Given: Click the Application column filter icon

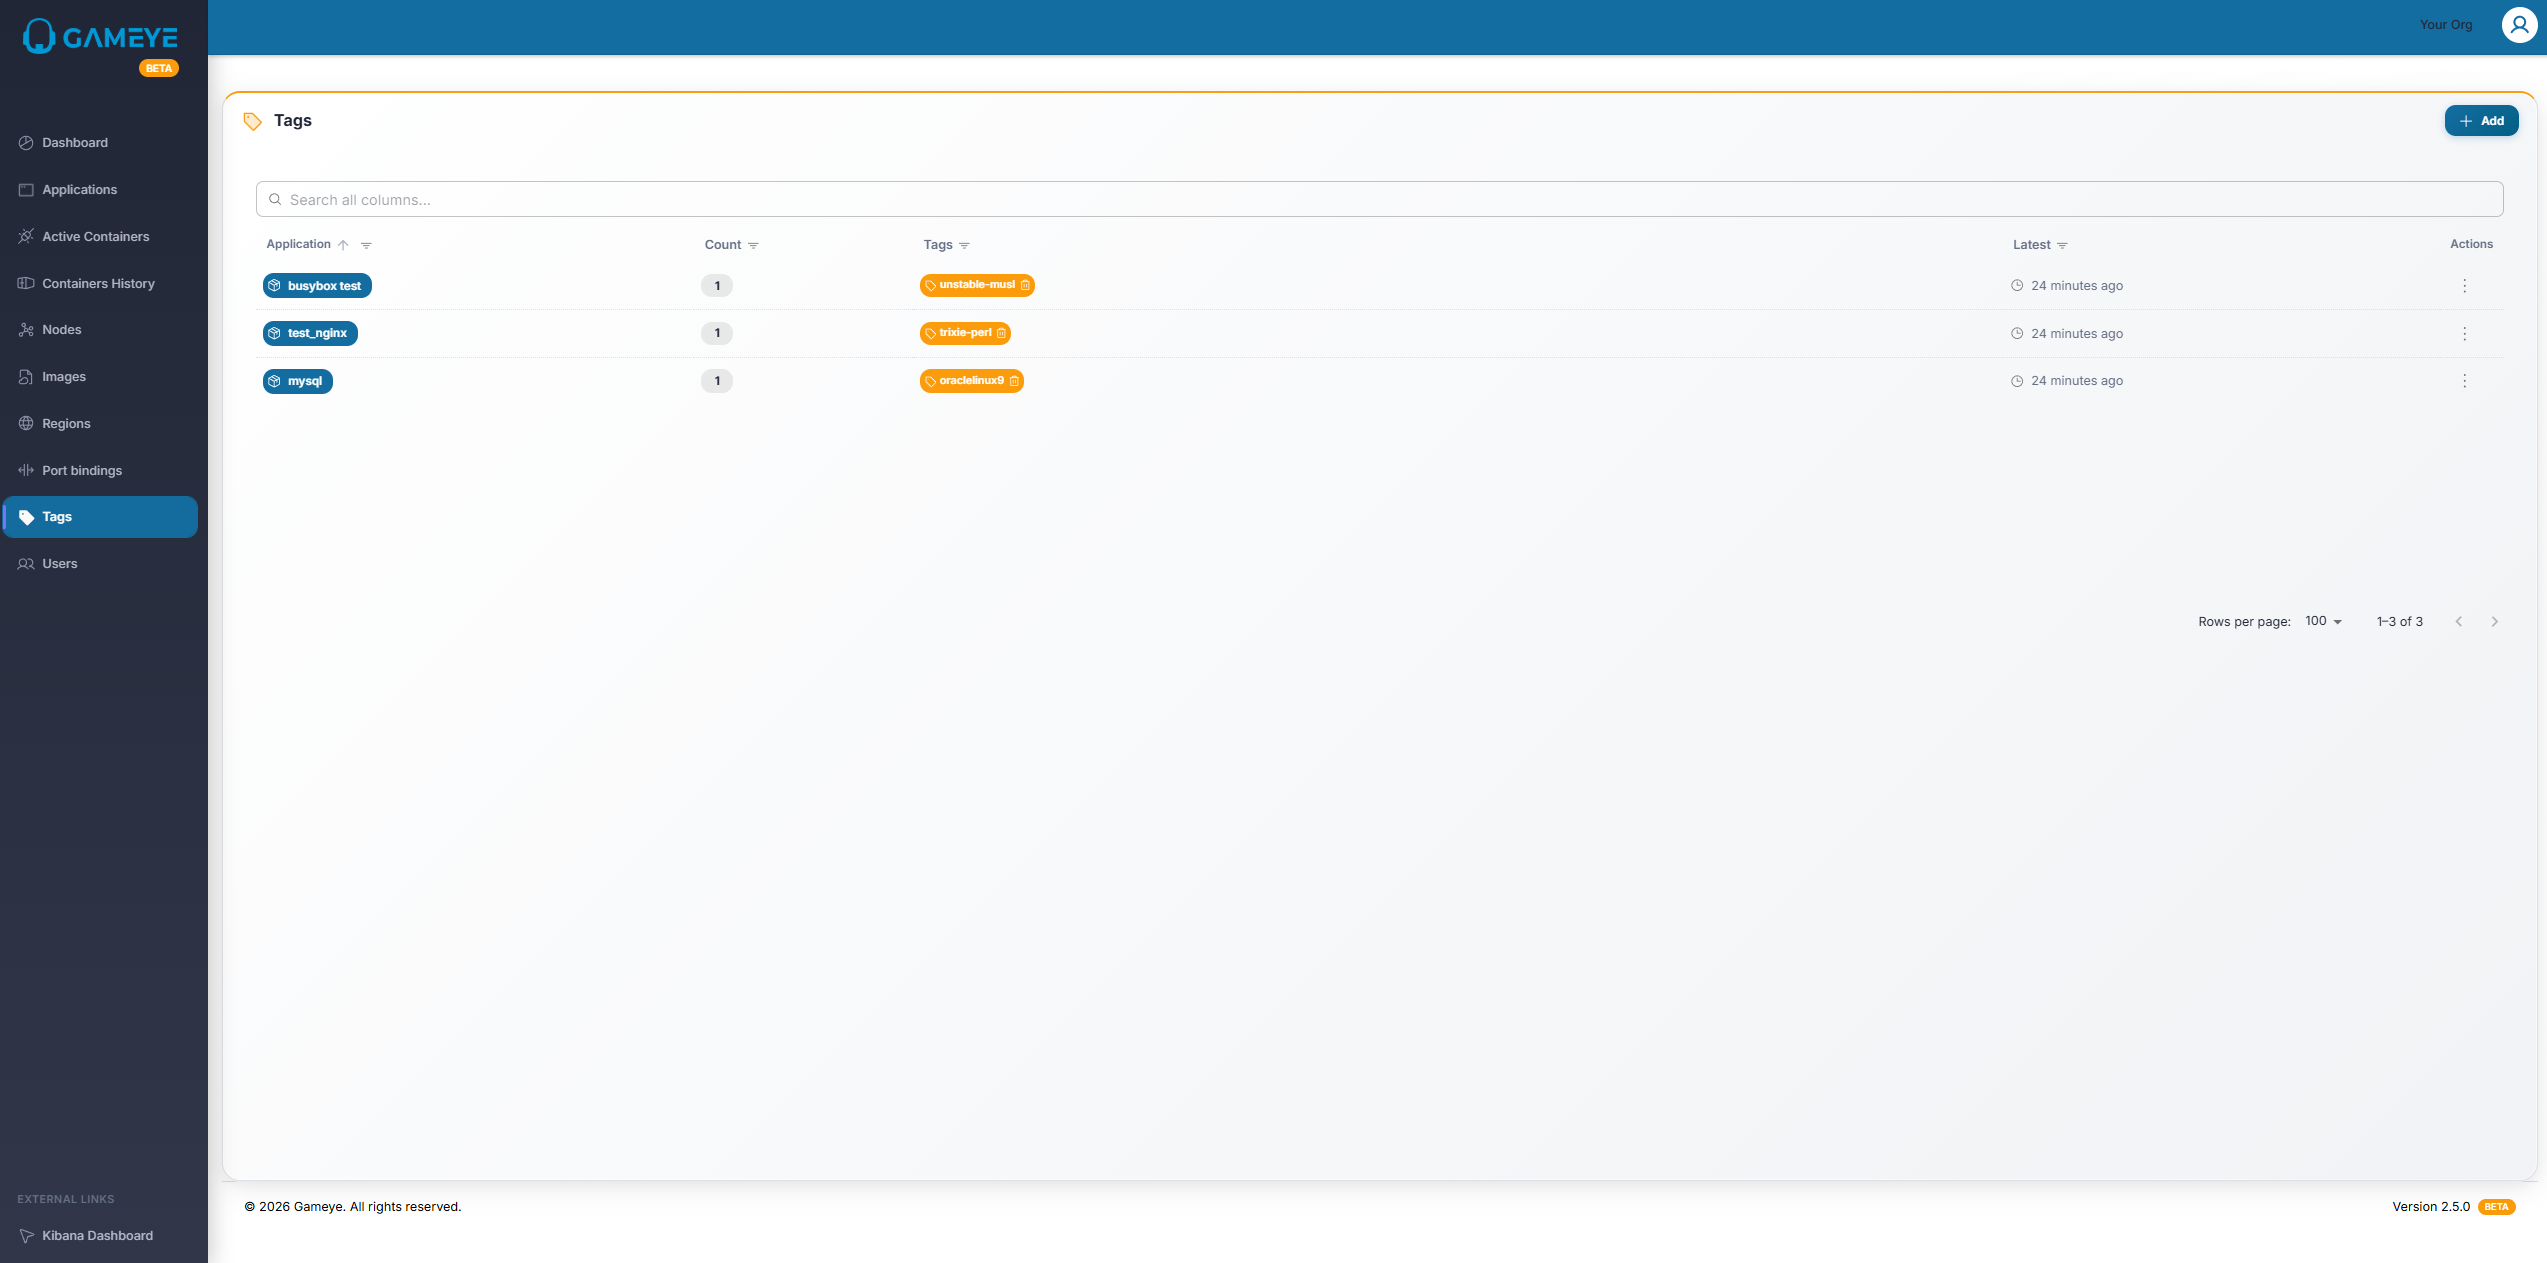Looking at the screenshot, I should [x=366, y=245].
